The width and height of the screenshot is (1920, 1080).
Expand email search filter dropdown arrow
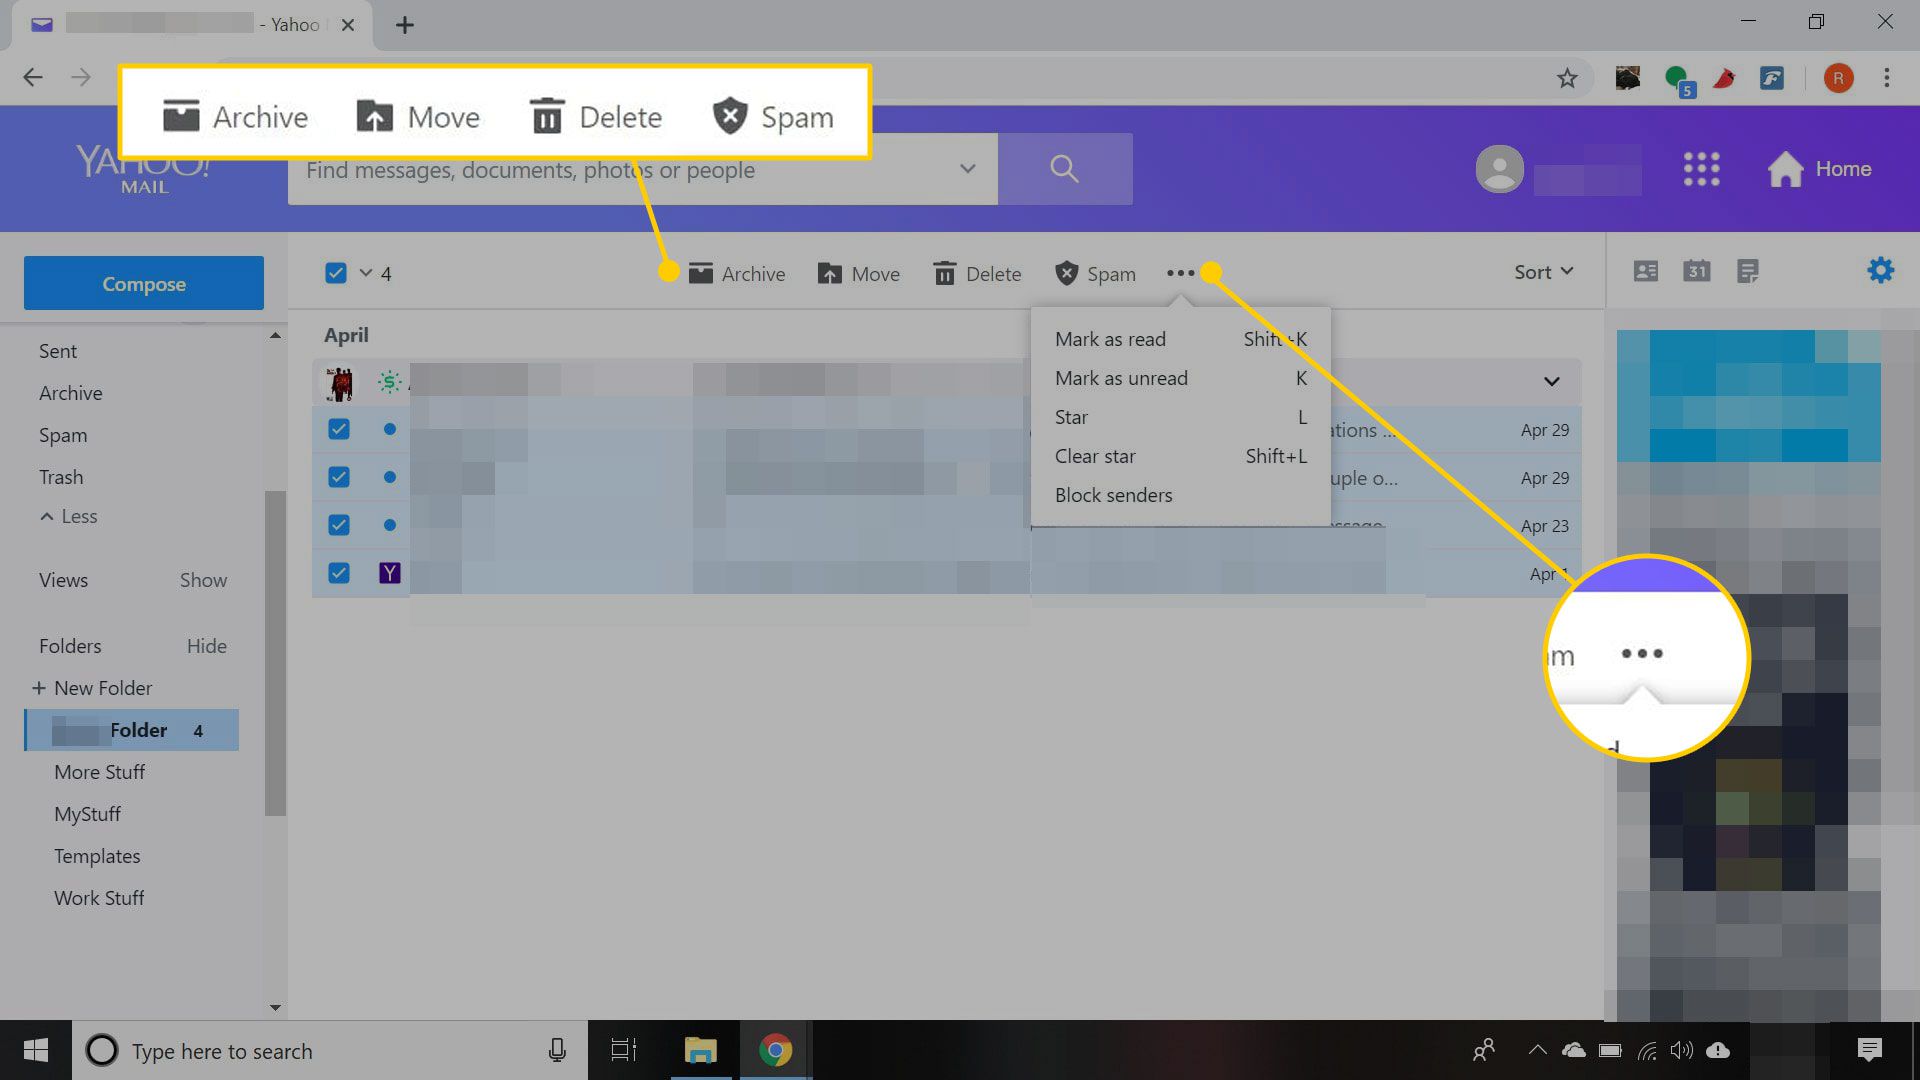click(x=967, y=167)
